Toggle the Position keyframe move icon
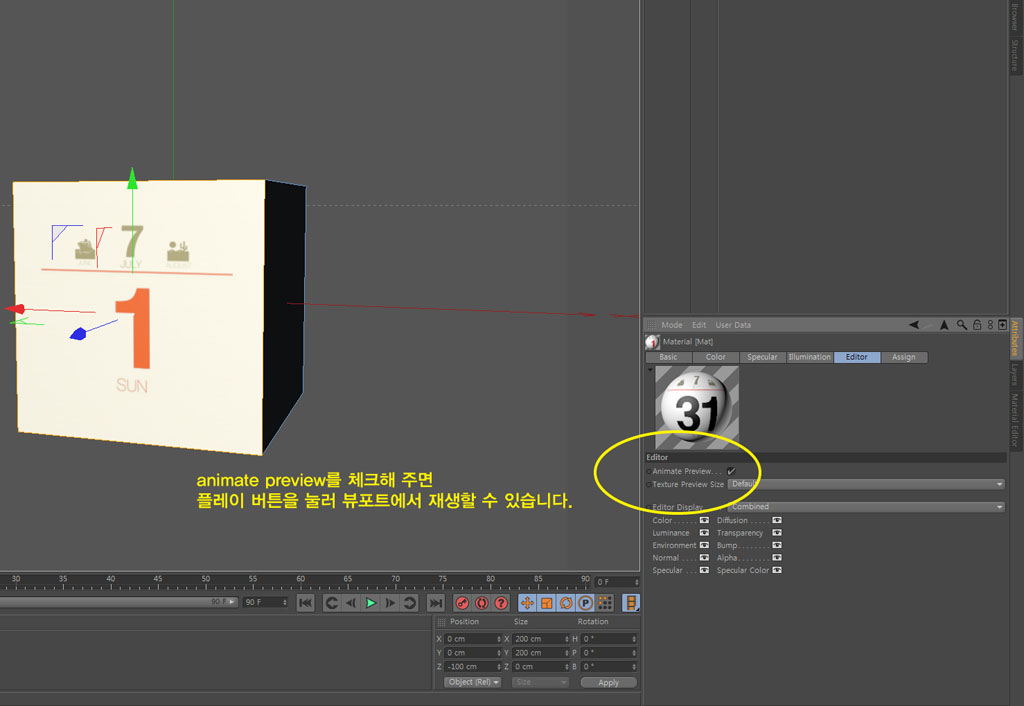Viewport: 1024px width, 706px height. 527,603
